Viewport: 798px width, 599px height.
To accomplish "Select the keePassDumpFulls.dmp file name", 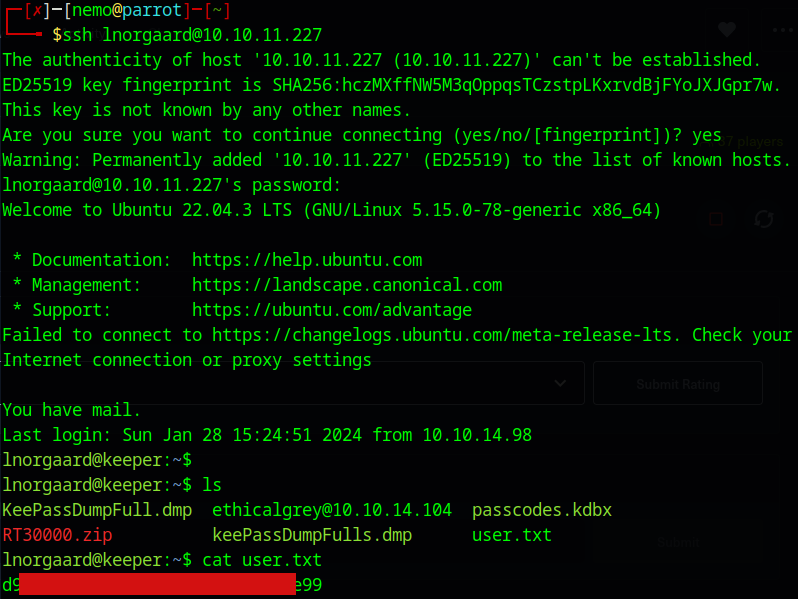I will [312, 535].
